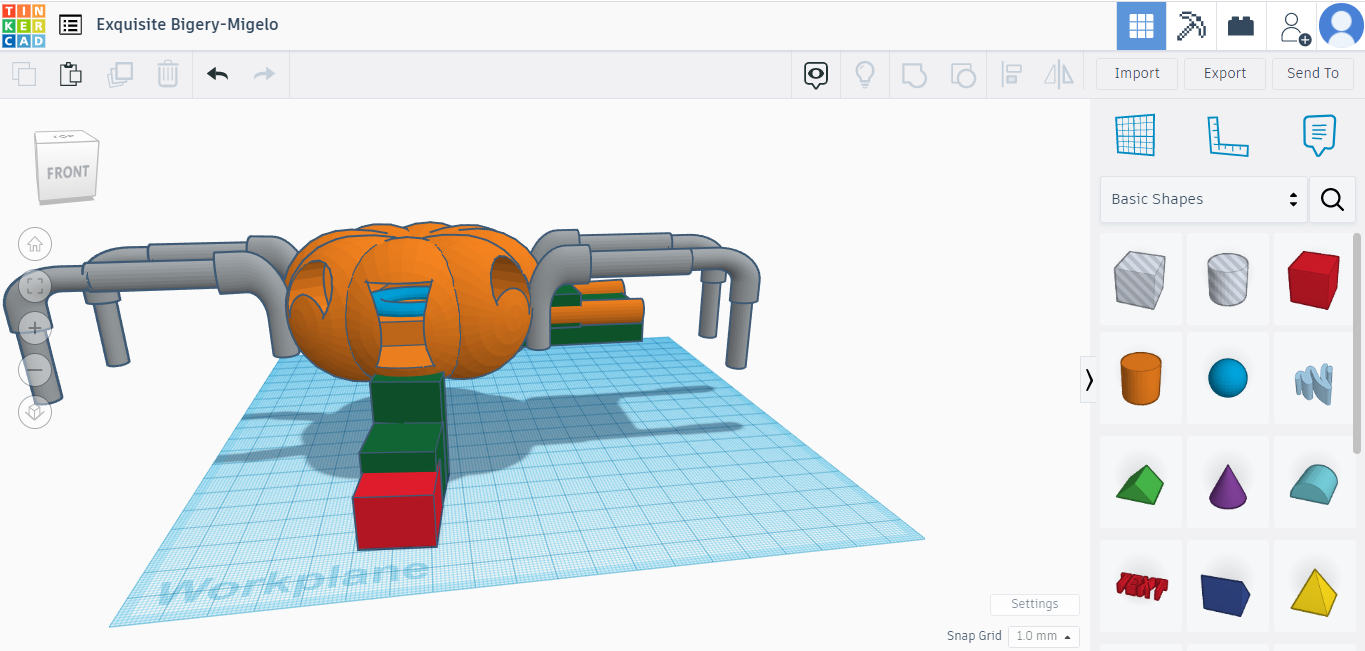Viewport: 1365px width, 651px height.
Task: Click the Undo arrow in the toolbar
Action: click(x=217, y=73)
